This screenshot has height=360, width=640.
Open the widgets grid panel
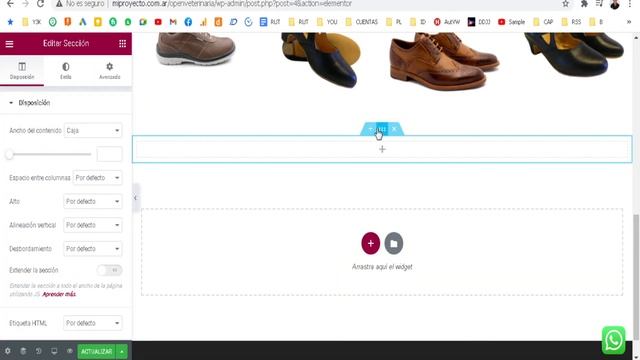pos(122,44)
